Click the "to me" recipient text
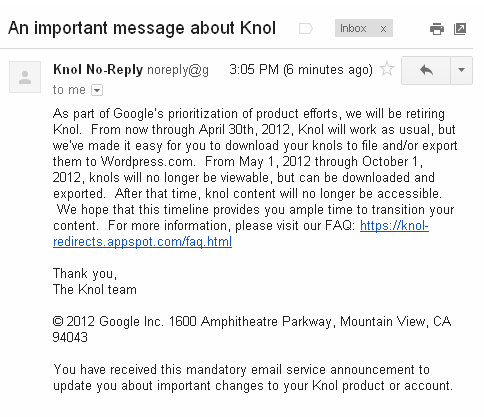 pos(69,90)
